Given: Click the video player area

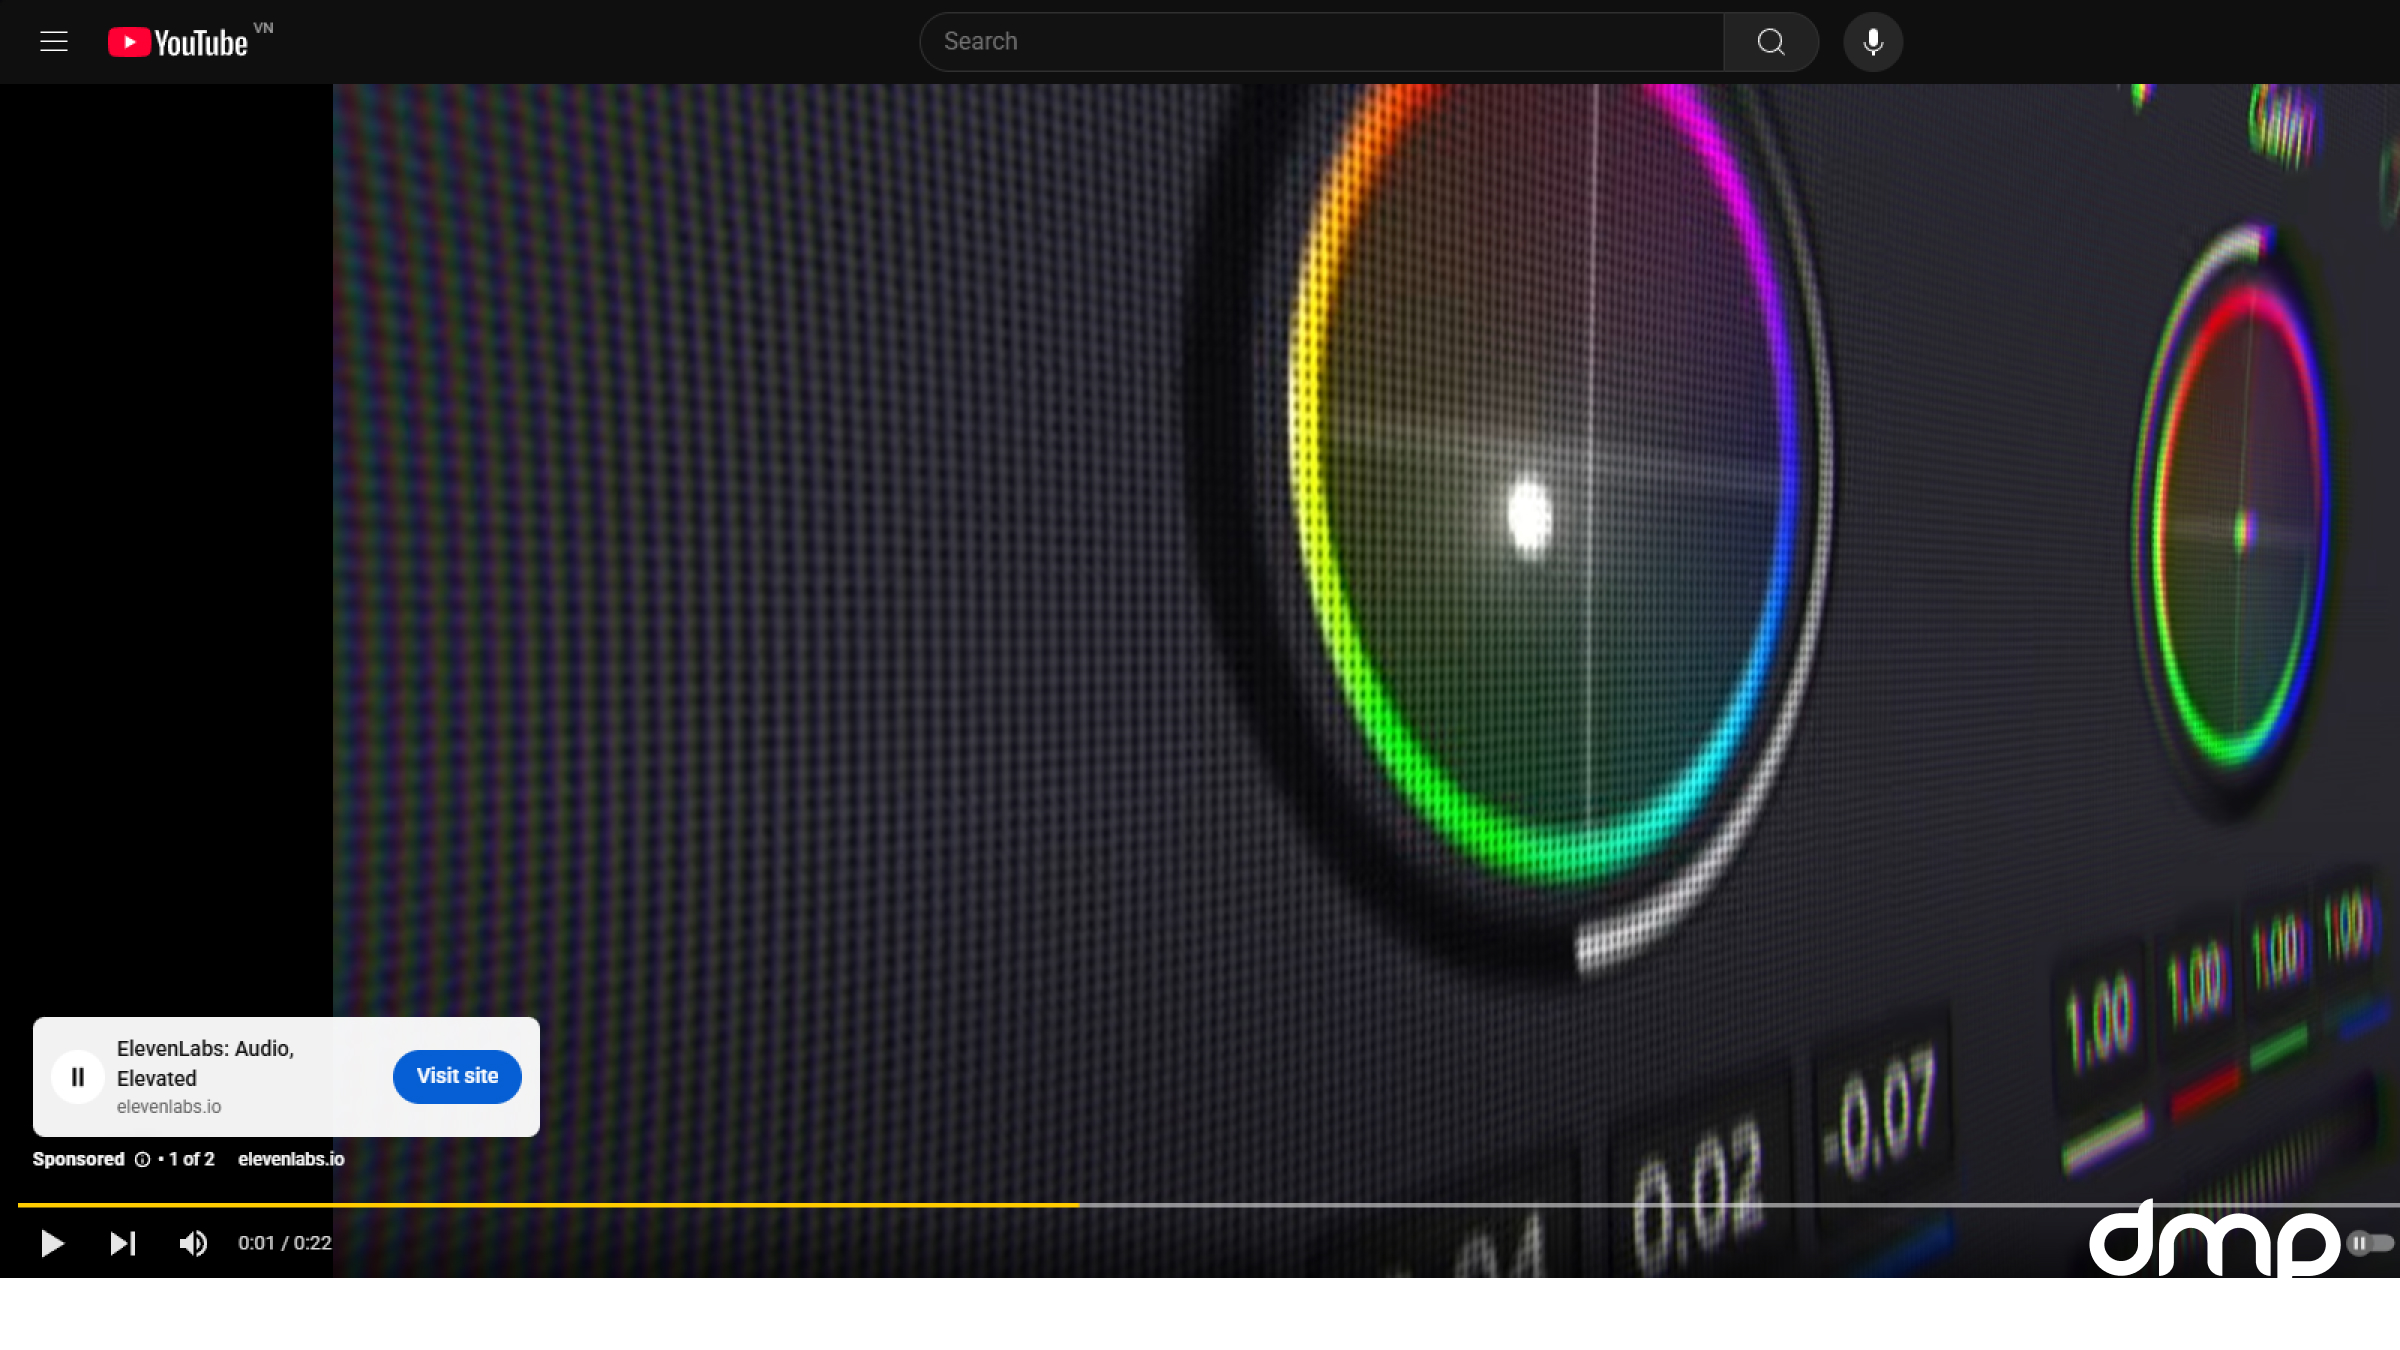Looking at the screenshot, I should [x=1200, y=600].
